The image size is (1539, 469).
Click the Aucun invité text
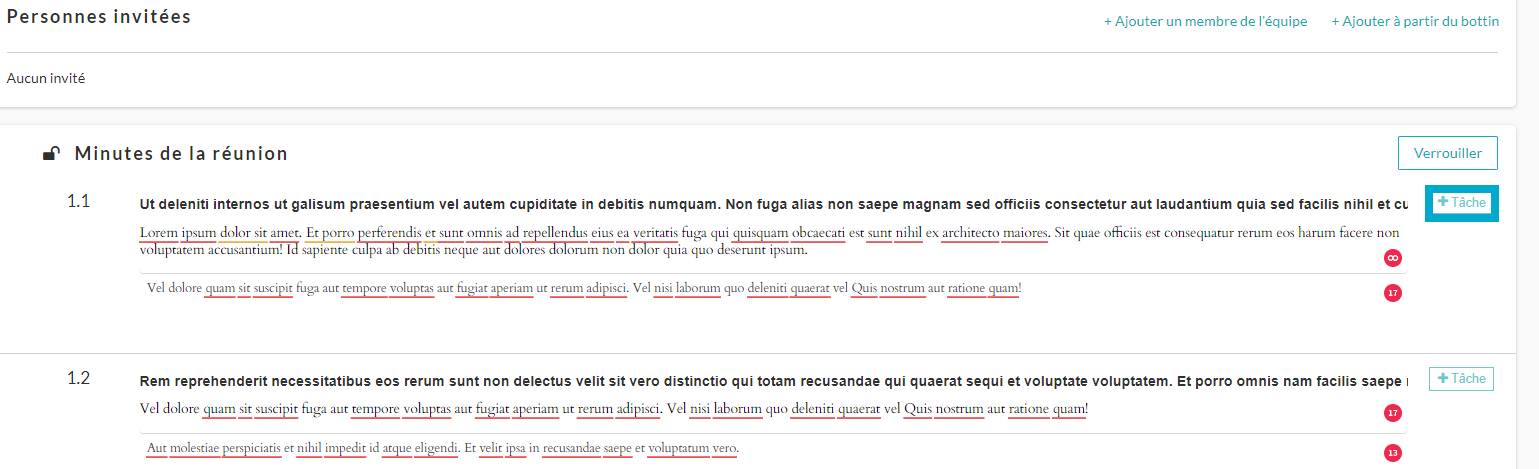coord(46,78)
